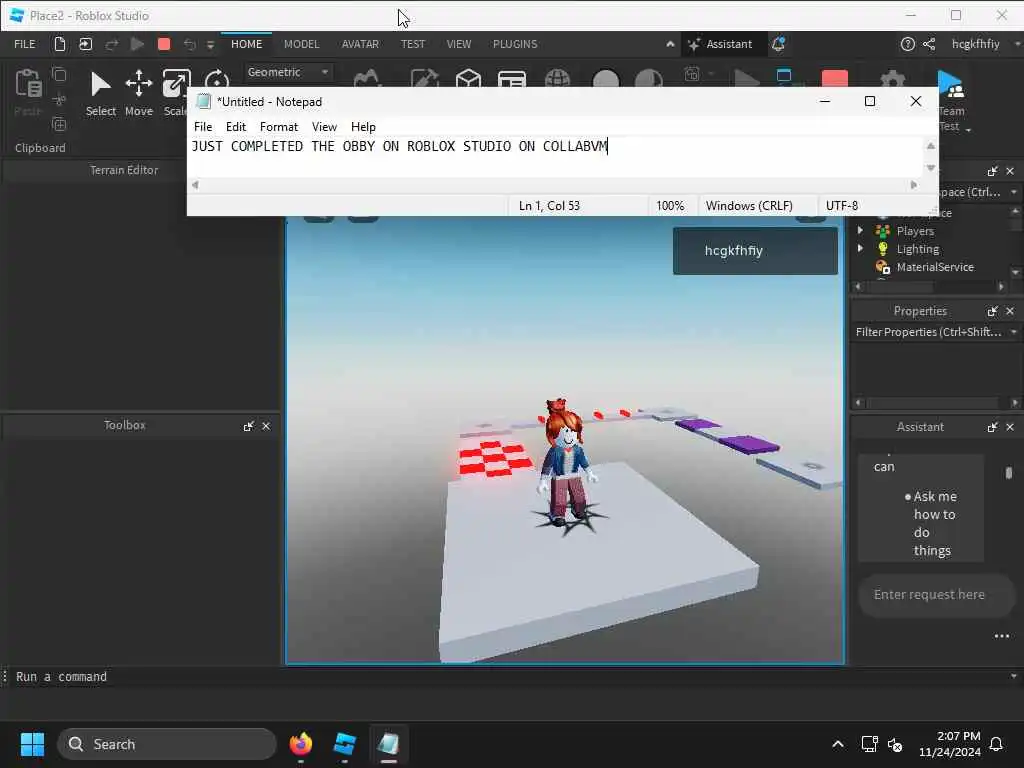The width and height of the screenshot is (1024, 768).
Task: Click the New file icon in Studio toolbar
Action: pyautogui.click(x=59, y=44)
